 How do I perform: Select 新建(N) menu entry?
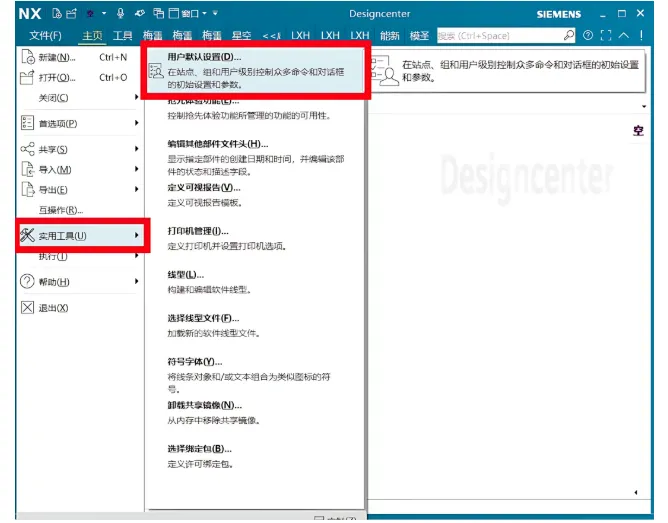(x=80, y=57)
